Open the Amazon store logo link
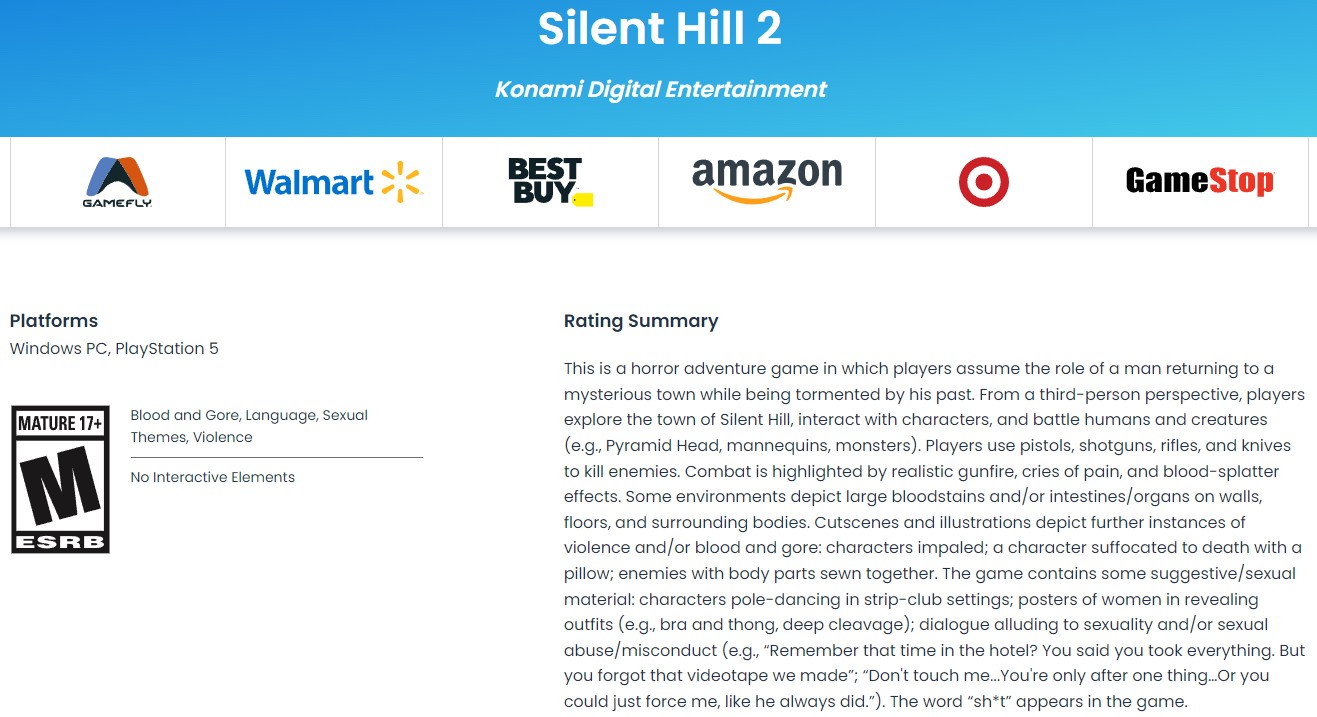 767,181
